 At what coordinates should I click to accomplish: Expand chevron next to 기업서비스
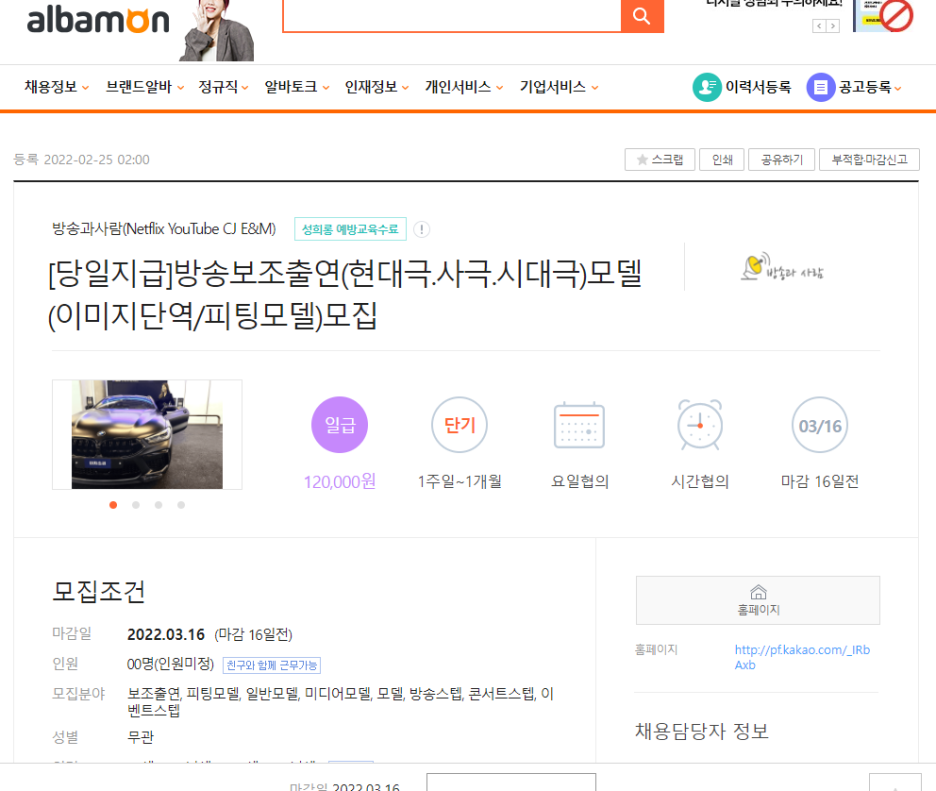tap(595, 88)
